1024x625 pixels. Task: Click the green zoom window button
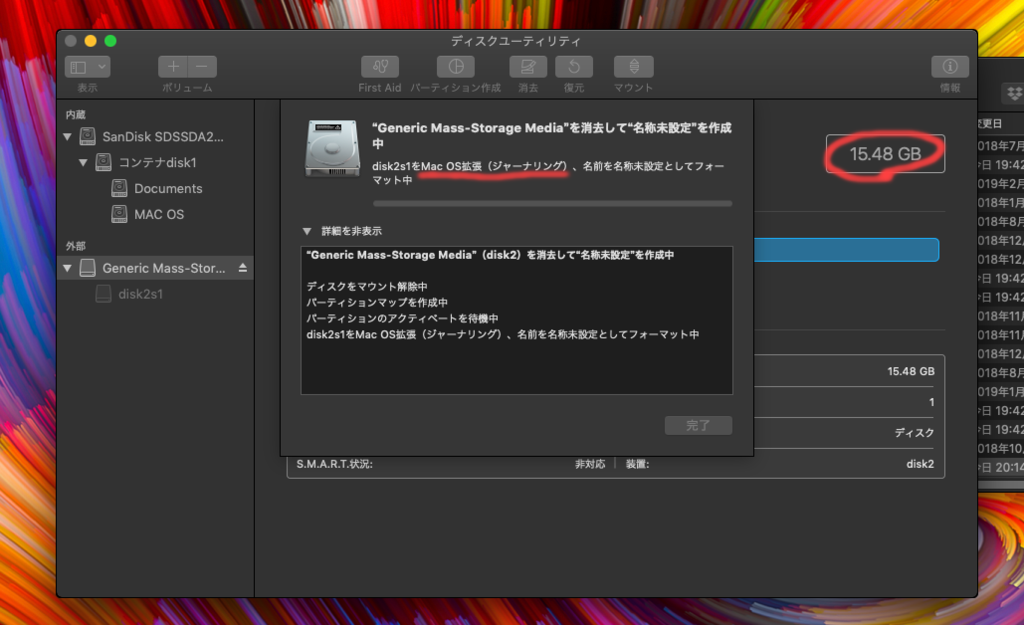tap(110, 41)
